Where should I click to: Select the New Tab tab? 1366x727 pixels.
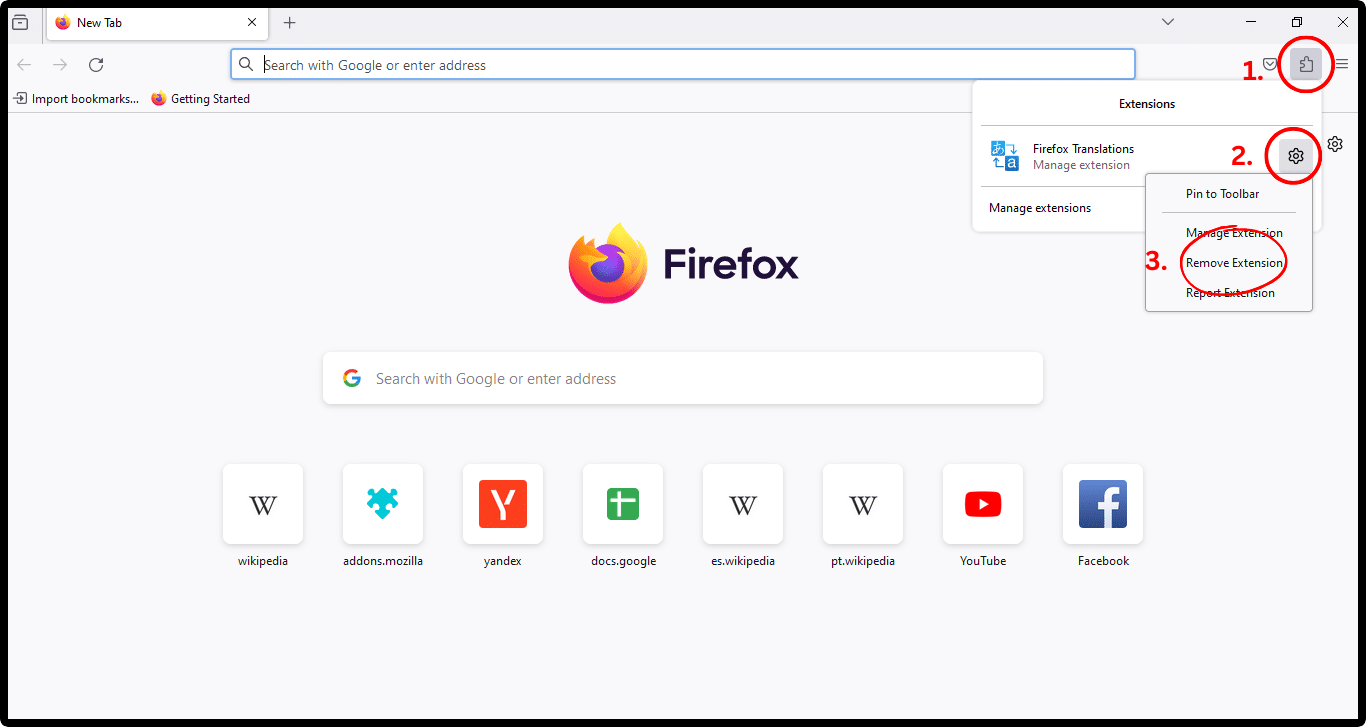pos(157,22)
